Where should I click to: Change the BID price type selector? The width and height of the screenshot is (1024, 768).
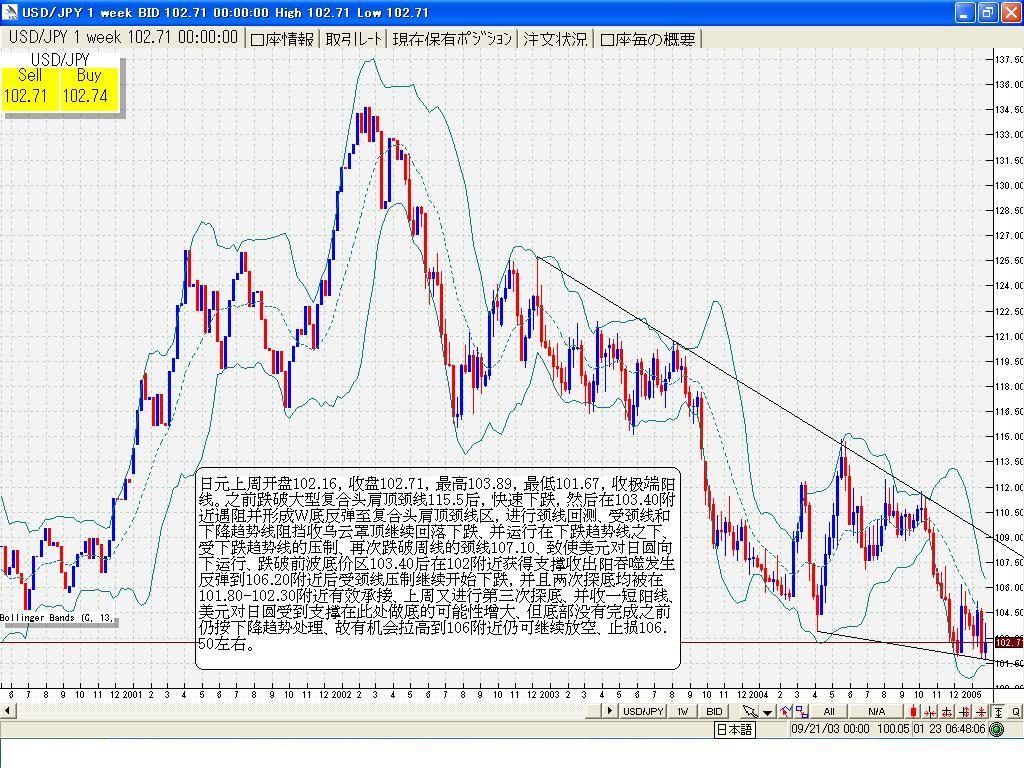[714, 711]
